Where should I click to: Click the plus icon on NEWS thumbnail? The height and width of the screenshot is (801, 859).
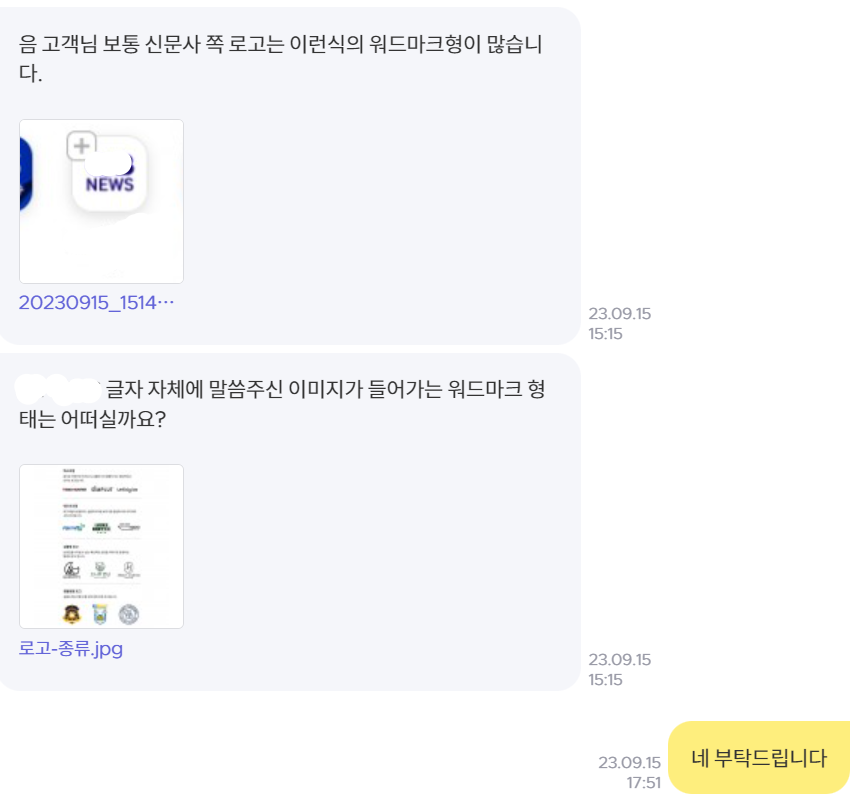81,146
